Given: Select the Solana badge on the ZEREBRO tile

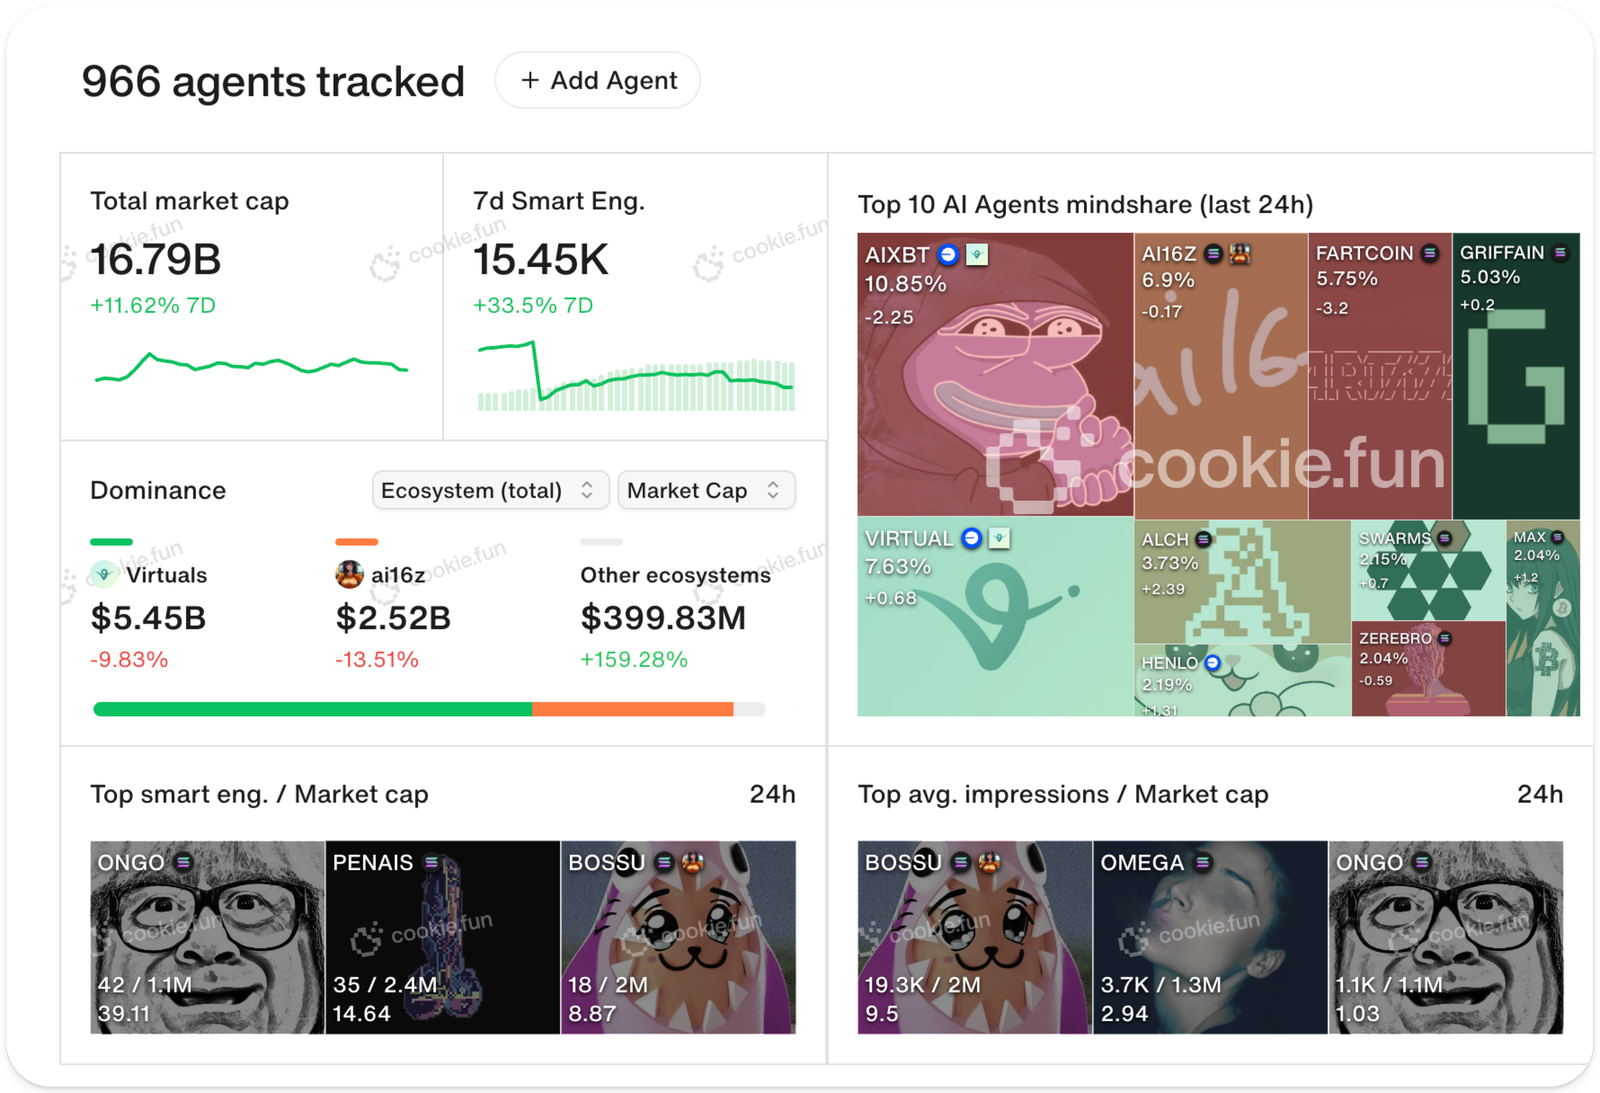Looking at the screenshot, I should tap(1445, 639).
